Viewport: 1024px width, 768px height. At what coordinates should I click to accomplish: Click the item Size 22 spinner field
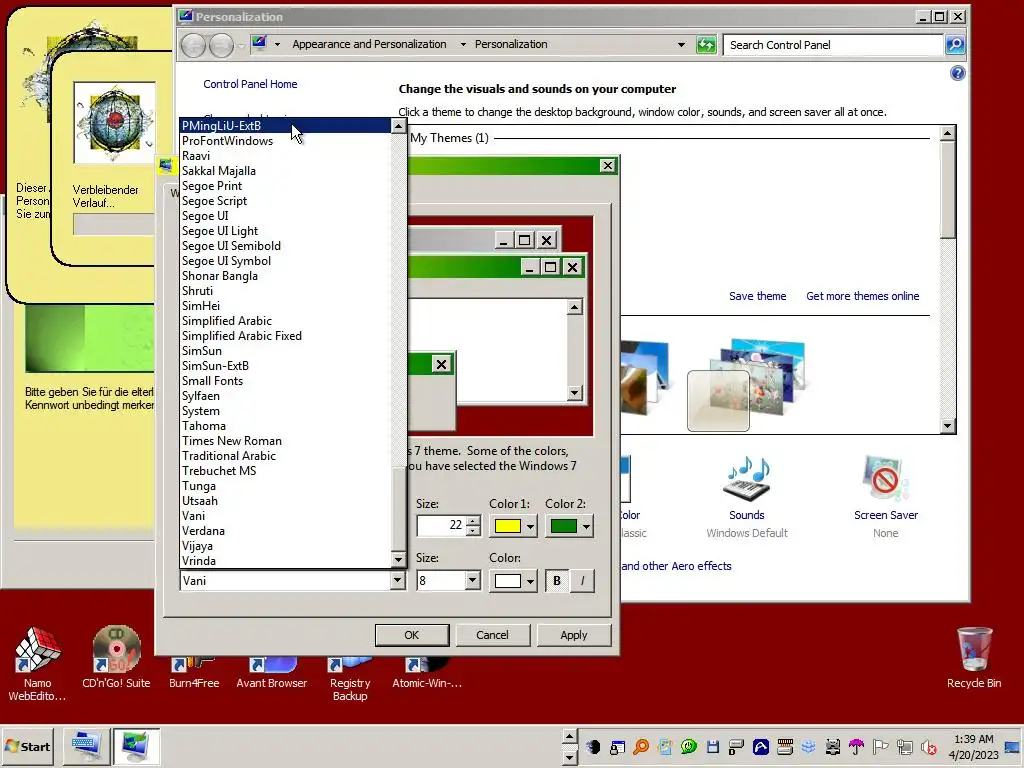tap(441, 525)
